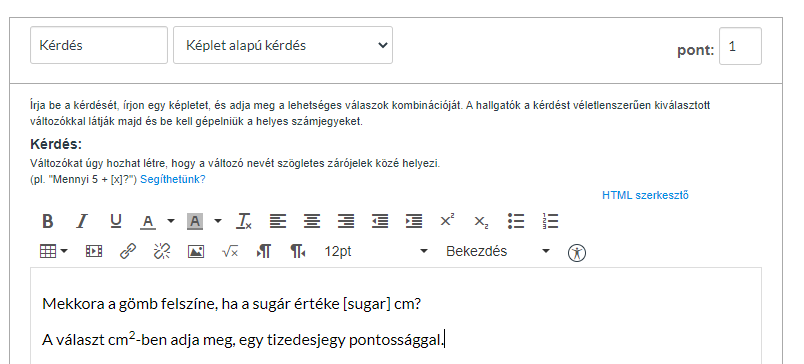Image resolution: width=804 pixels, height=364 pixels.
Task: Open the question type dropdown
Action: pos(283,45)
